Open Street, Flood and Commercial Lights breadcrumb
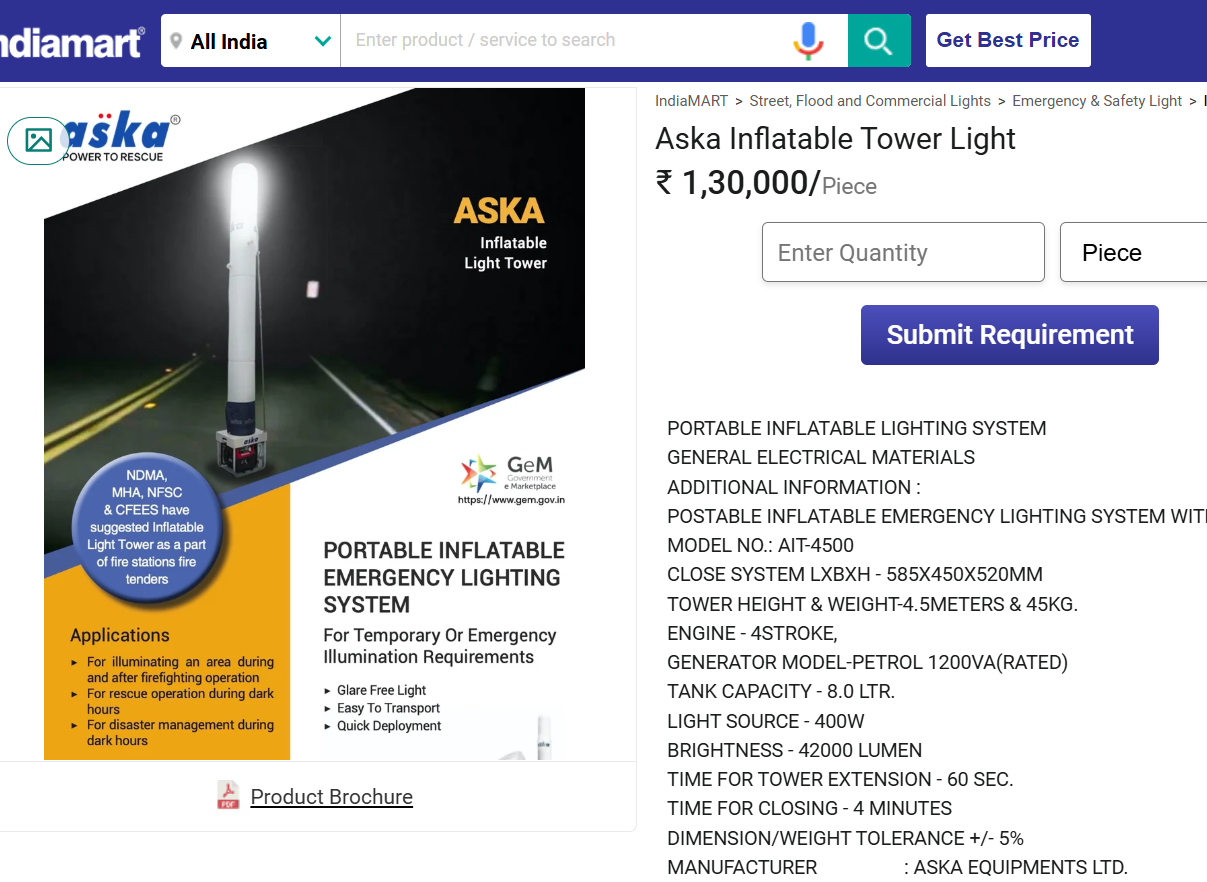Viewport: 1207px width, 882px height. [x=870, y=101]
